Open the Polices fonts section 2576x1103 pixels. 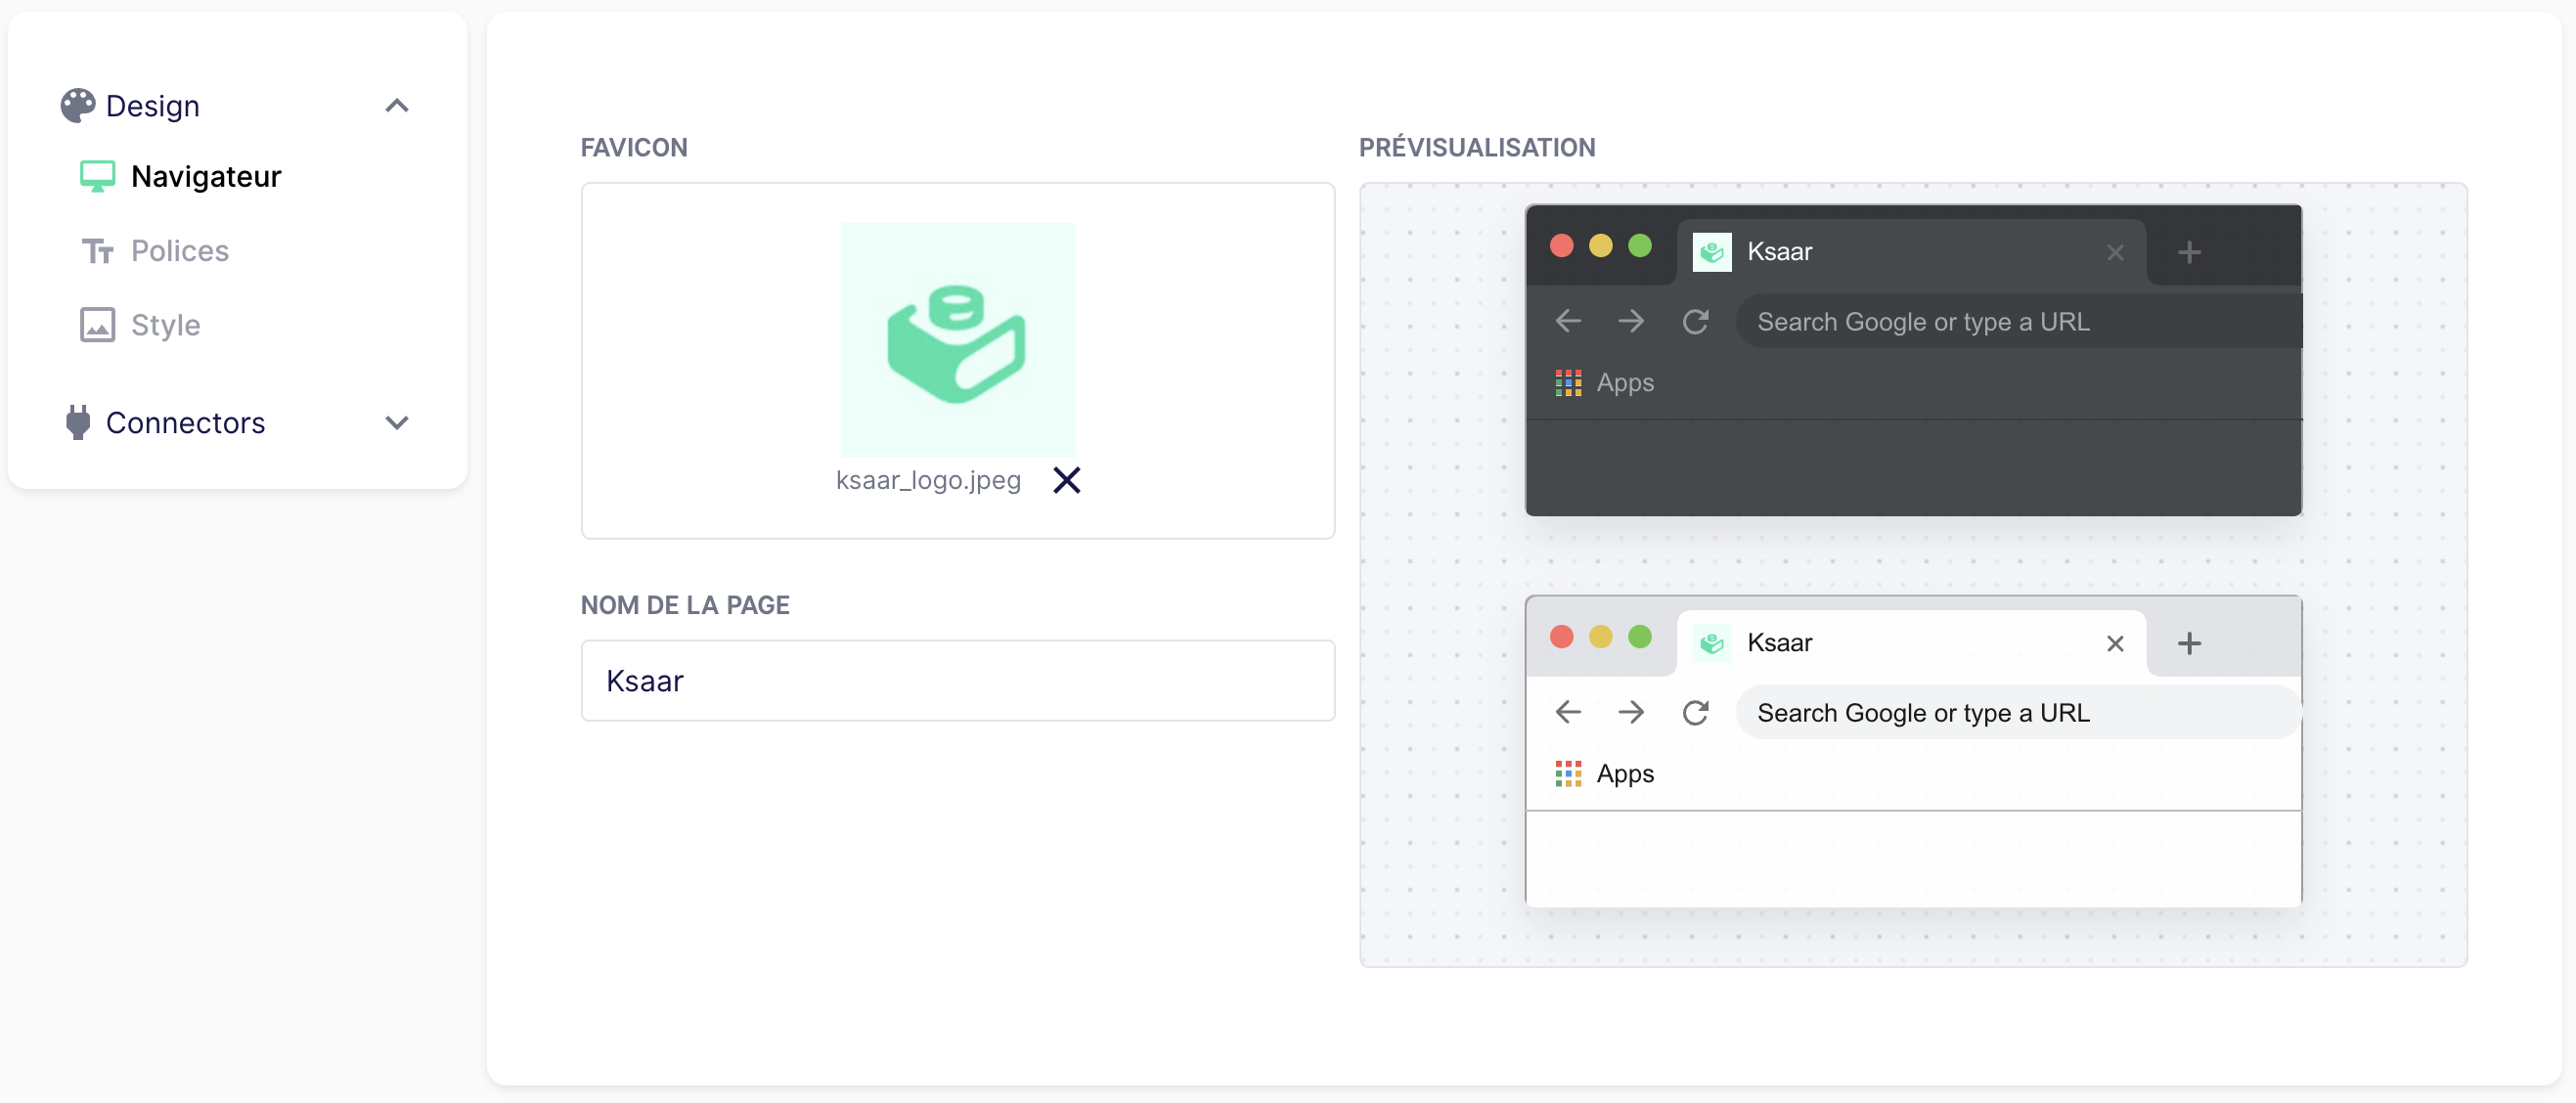tap(179, 251)
